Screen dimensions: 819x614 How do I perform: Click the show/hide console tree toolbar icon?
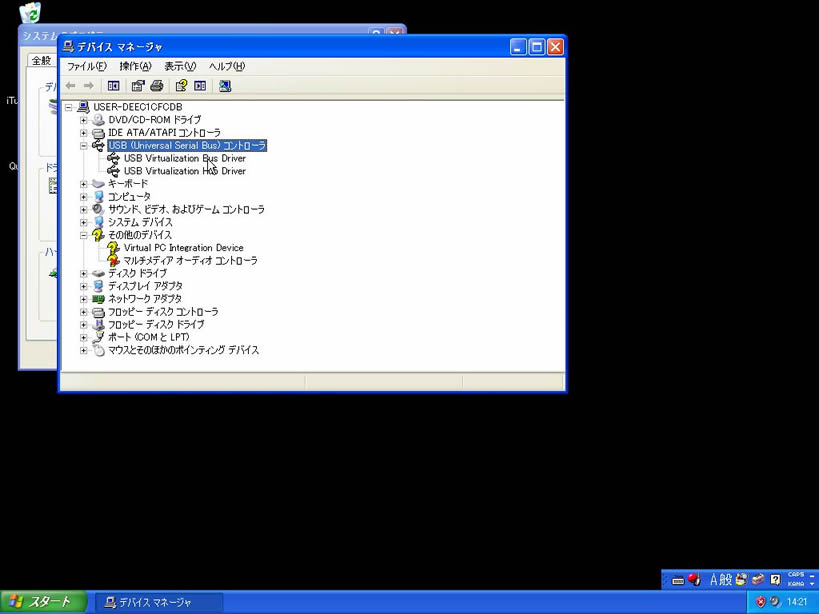tap(113, 86)
